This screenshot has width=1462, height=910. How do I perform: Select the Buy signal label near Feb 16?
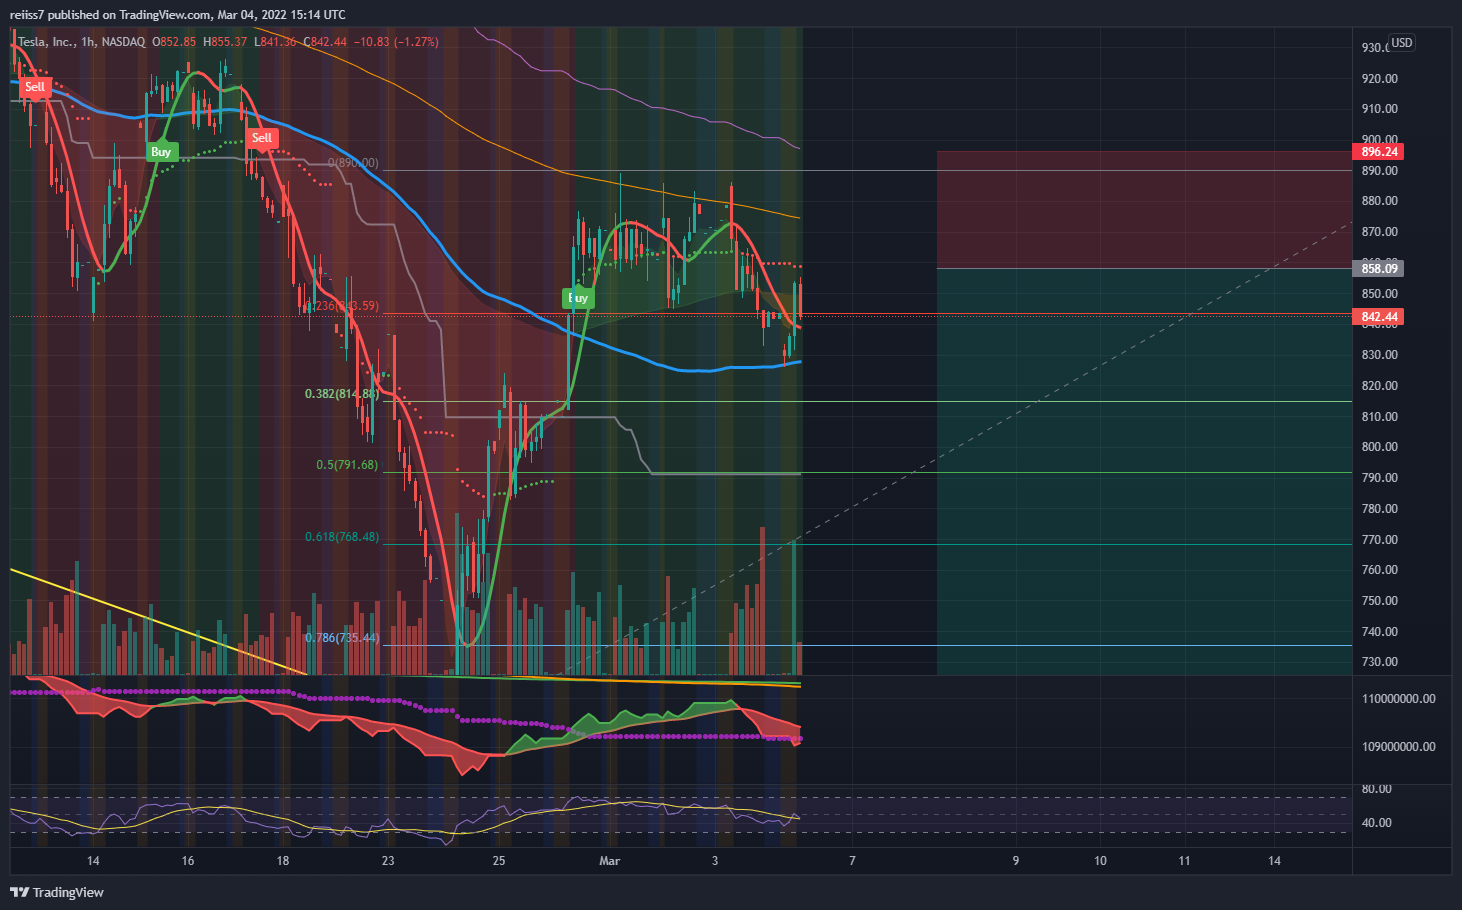click(x=161, y=152)
